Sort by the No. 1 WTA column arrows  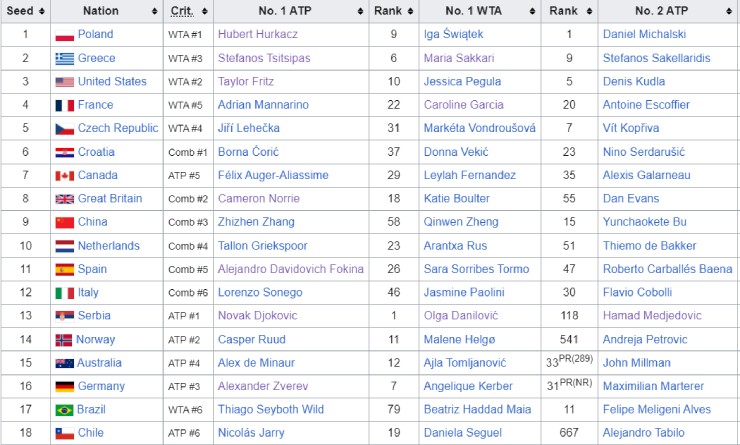pos(532,11)
